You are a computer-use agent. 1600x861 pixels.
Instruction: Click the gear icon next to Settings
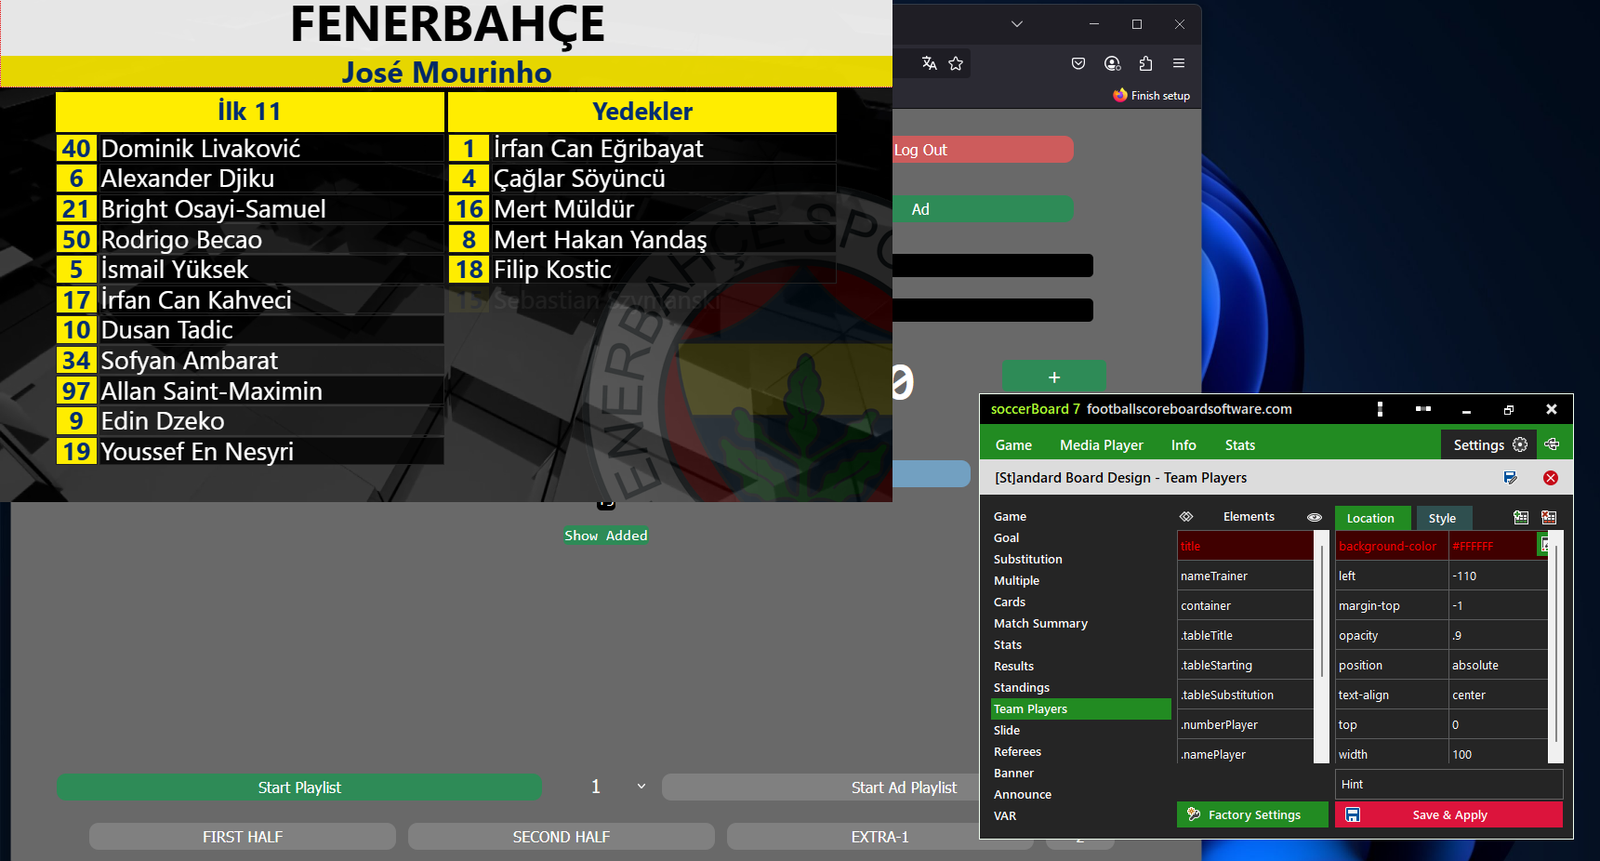pyautogui.click(x=1520, y=444)
